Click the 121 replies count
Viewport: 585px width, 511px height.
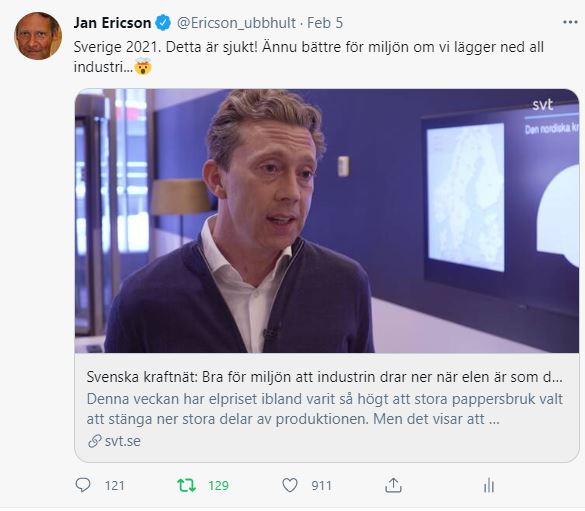[115, 486]
